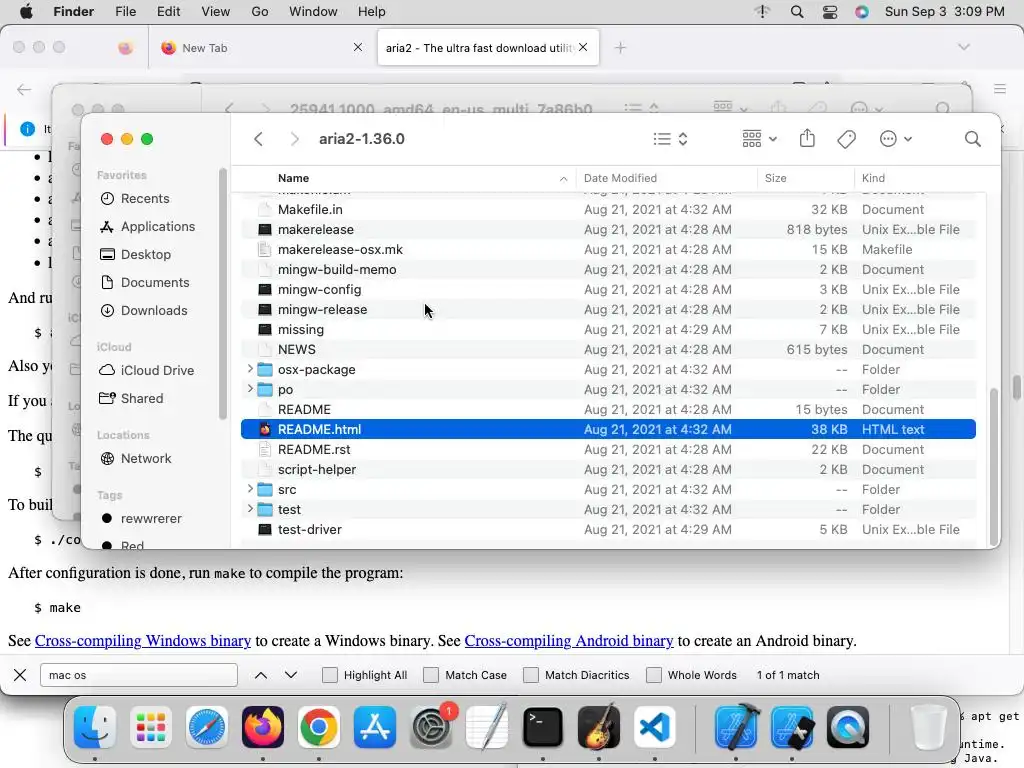Viewport: 1024px width, 768px height.
Task: Select the README document file
Action: 608,409
